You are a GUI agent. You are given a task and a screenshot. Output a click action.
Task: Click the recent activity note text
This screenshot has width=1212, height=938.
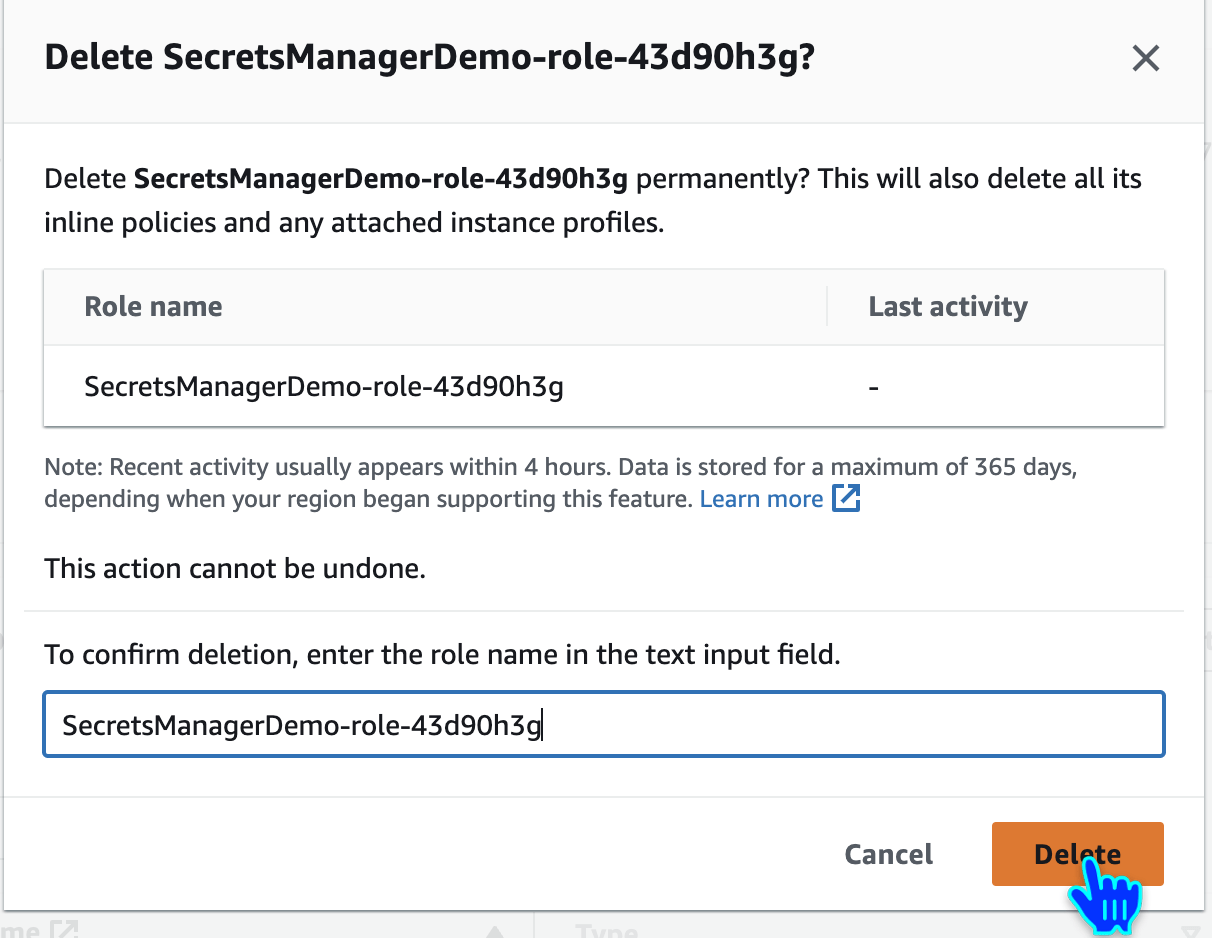pos(560,468)
